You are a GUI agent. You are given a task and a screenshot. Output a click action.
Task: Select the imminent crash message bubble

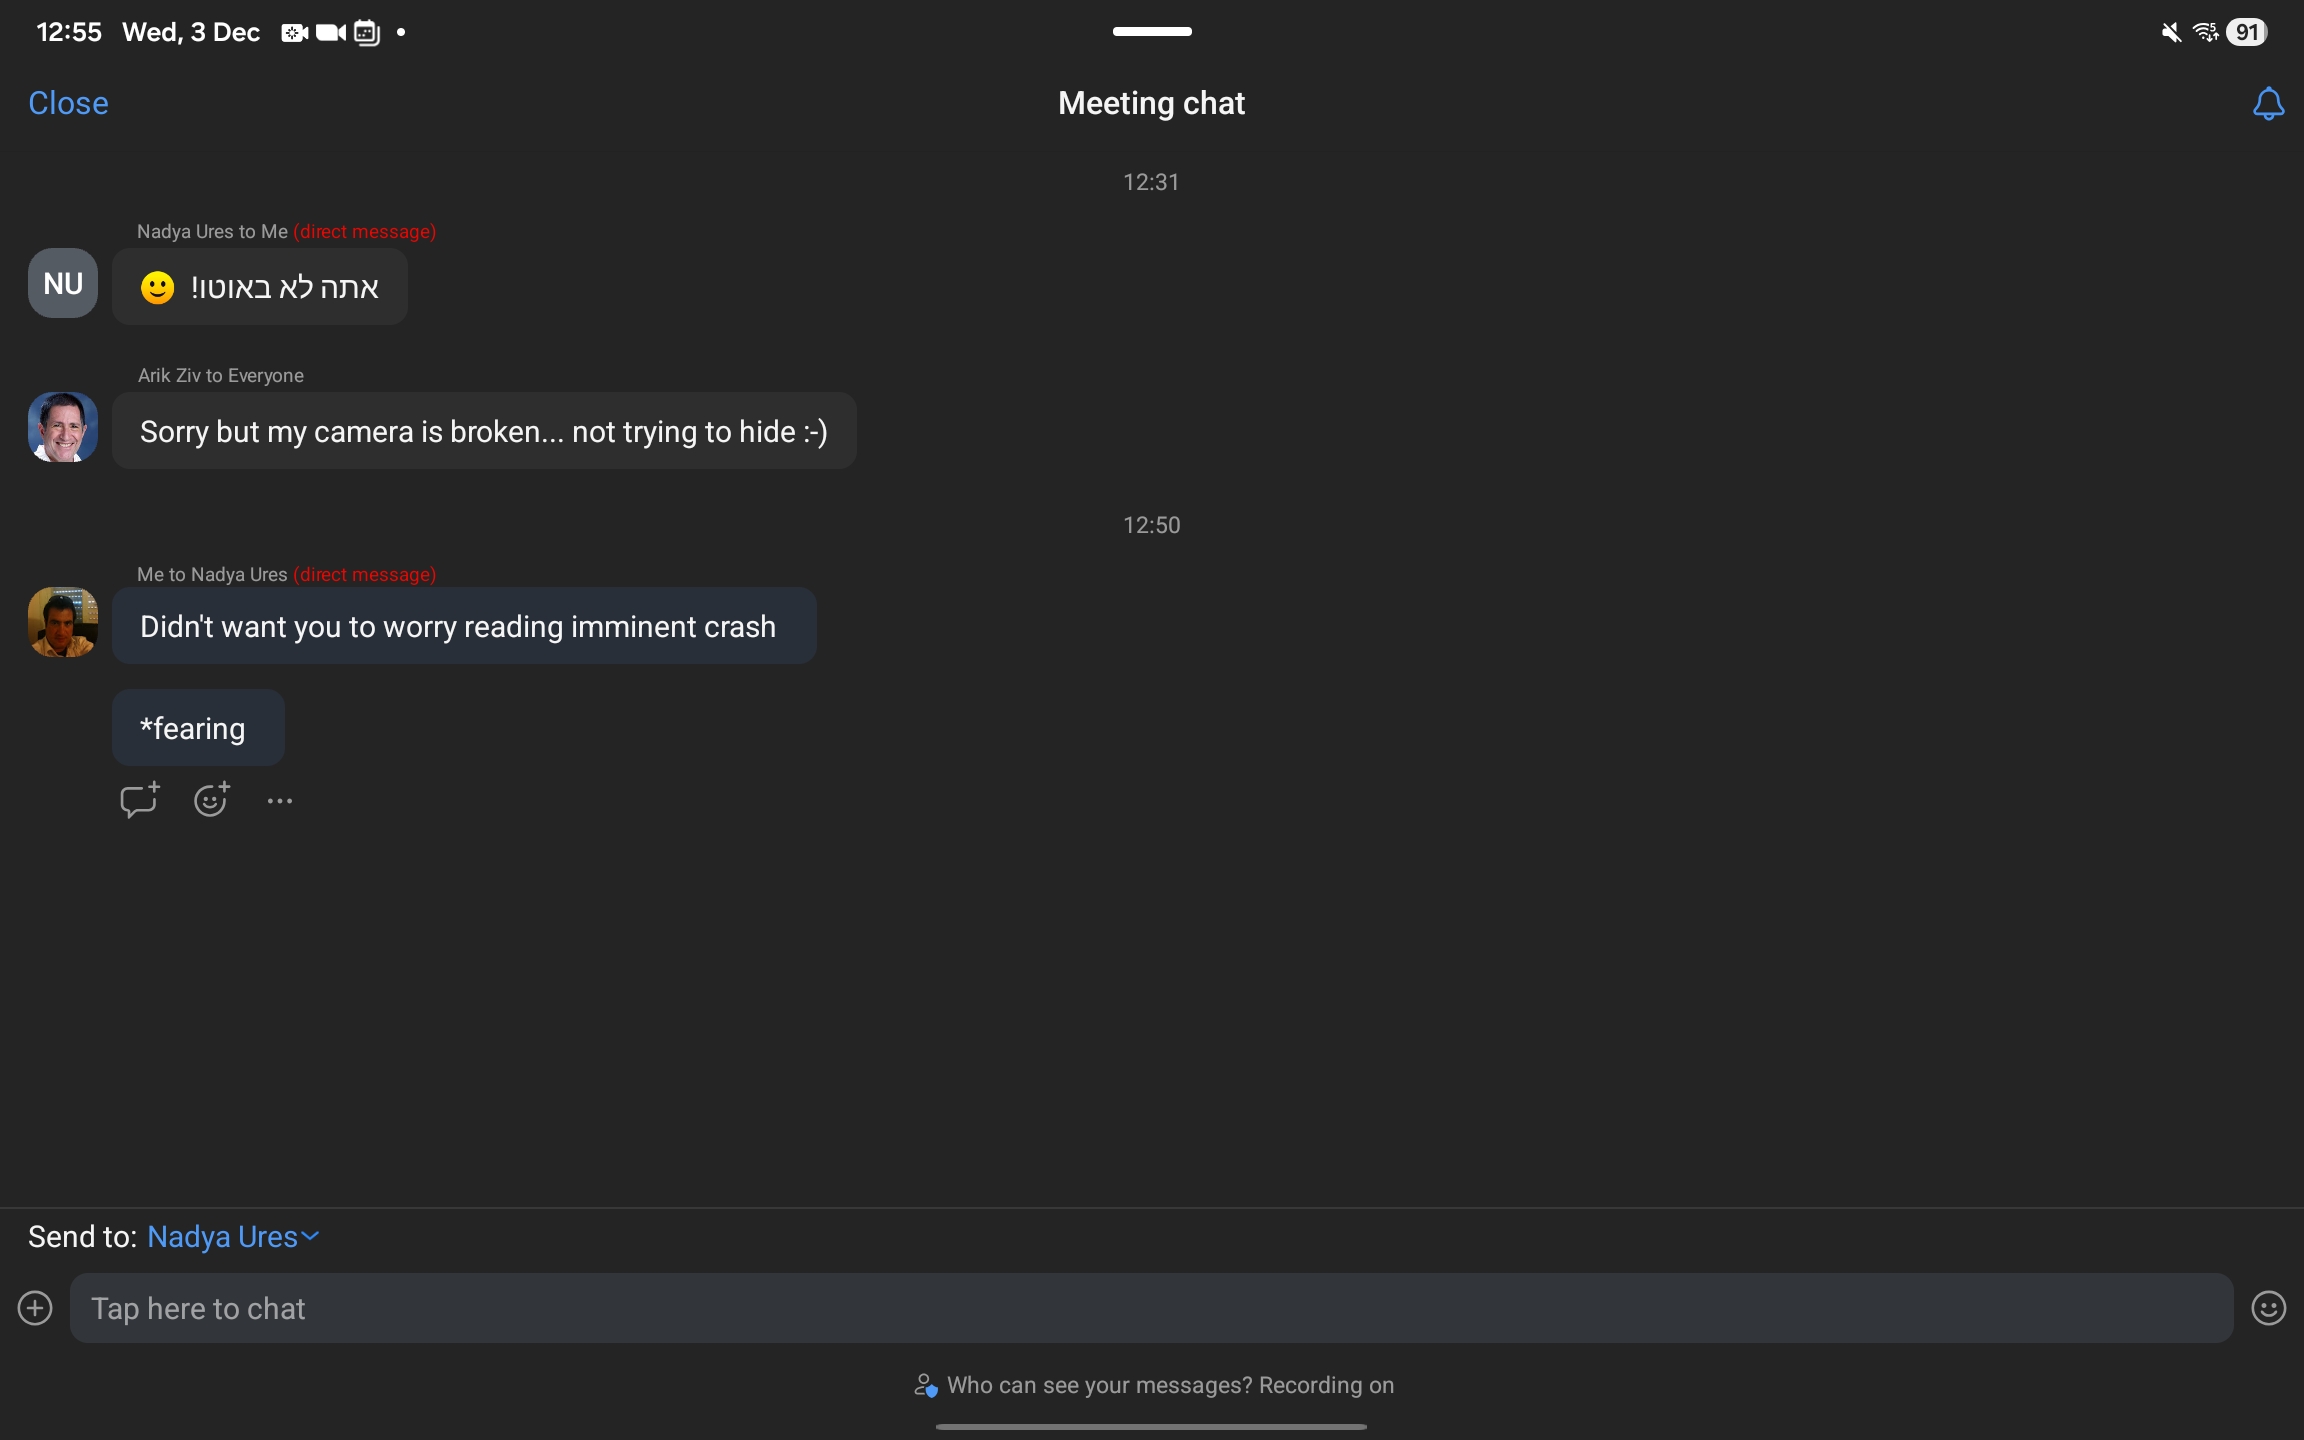[x=464, y=626]
